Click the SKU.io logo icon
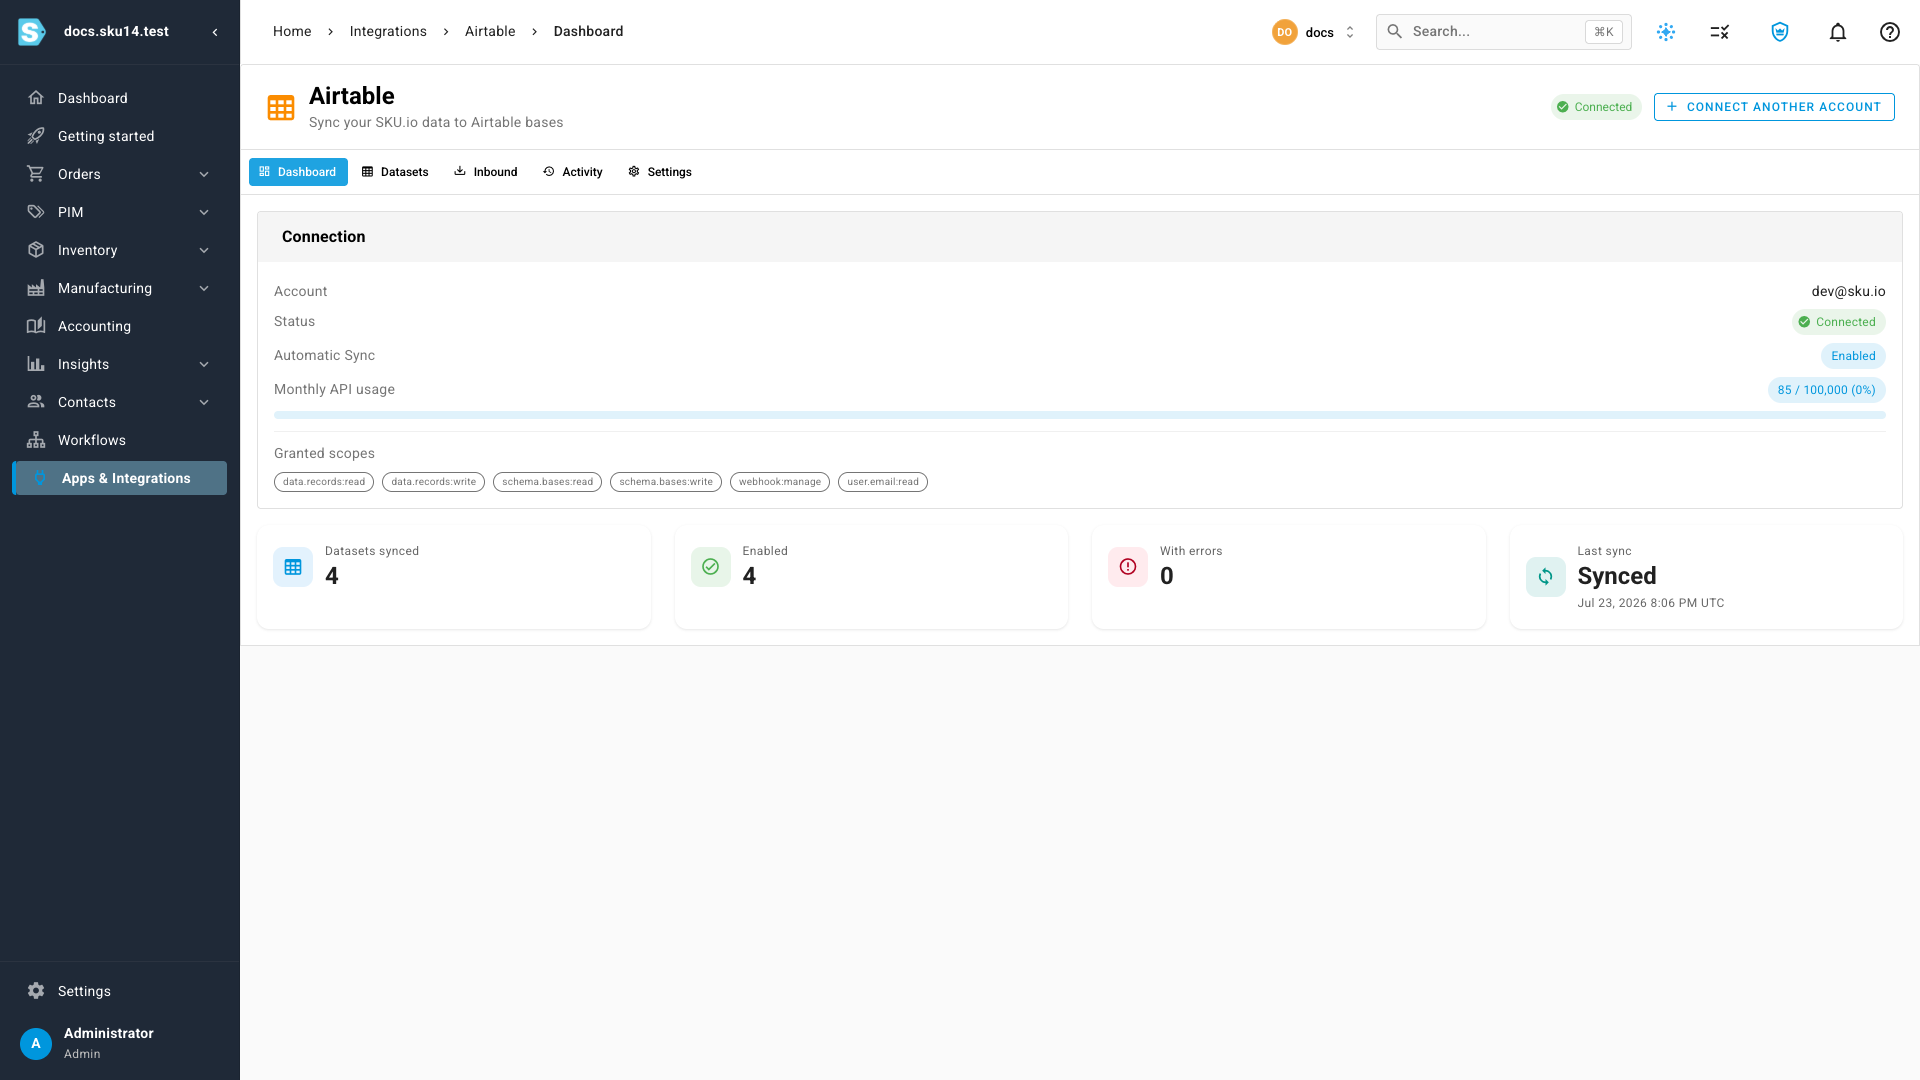This screenshot has width=1920, height=1080. coord(32,32)
